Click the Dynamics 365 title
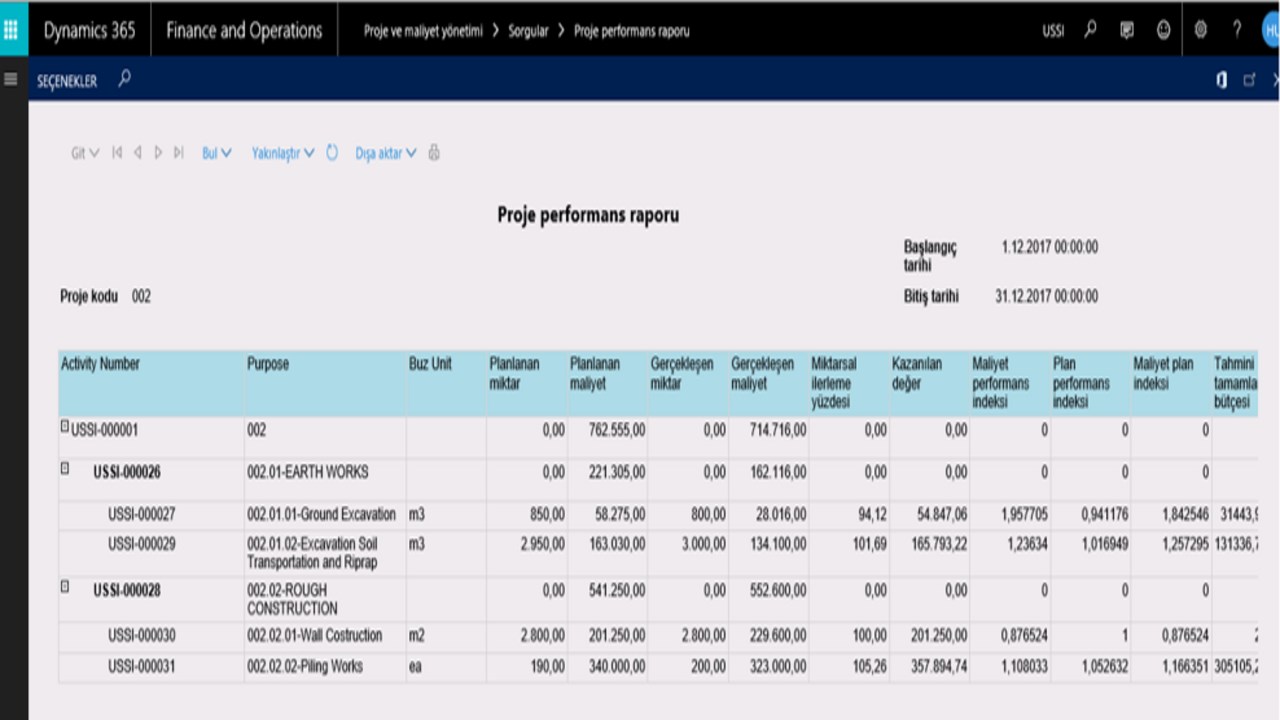Viewport: 1280px width, 720px height. tap(89, 30)
